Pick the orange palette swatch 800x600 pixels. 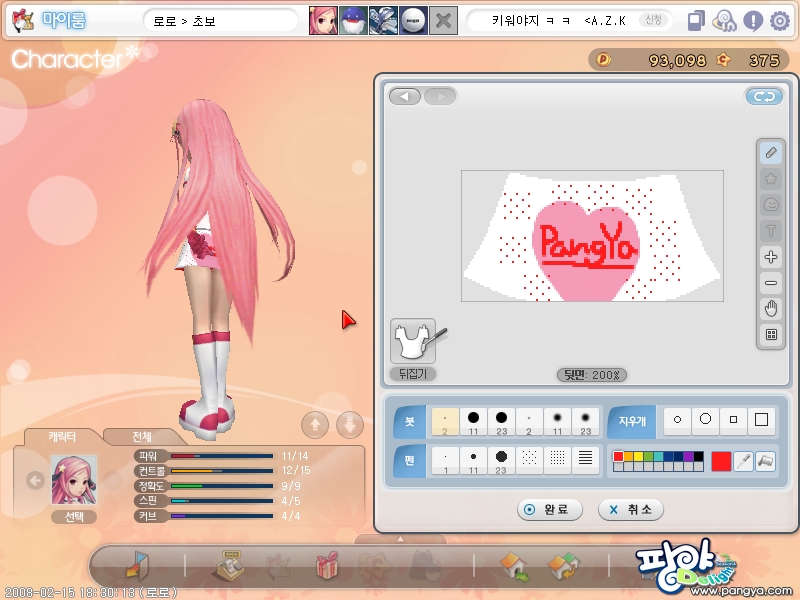pyautogui.click(x=628, y=456)
